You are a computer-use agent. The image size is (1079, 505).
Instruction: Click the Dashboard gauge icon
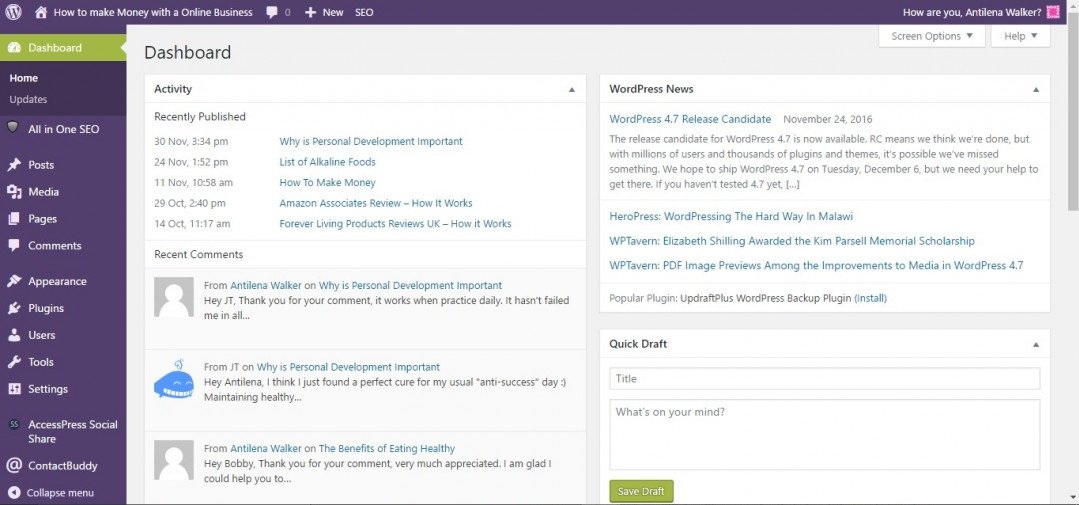14,47
